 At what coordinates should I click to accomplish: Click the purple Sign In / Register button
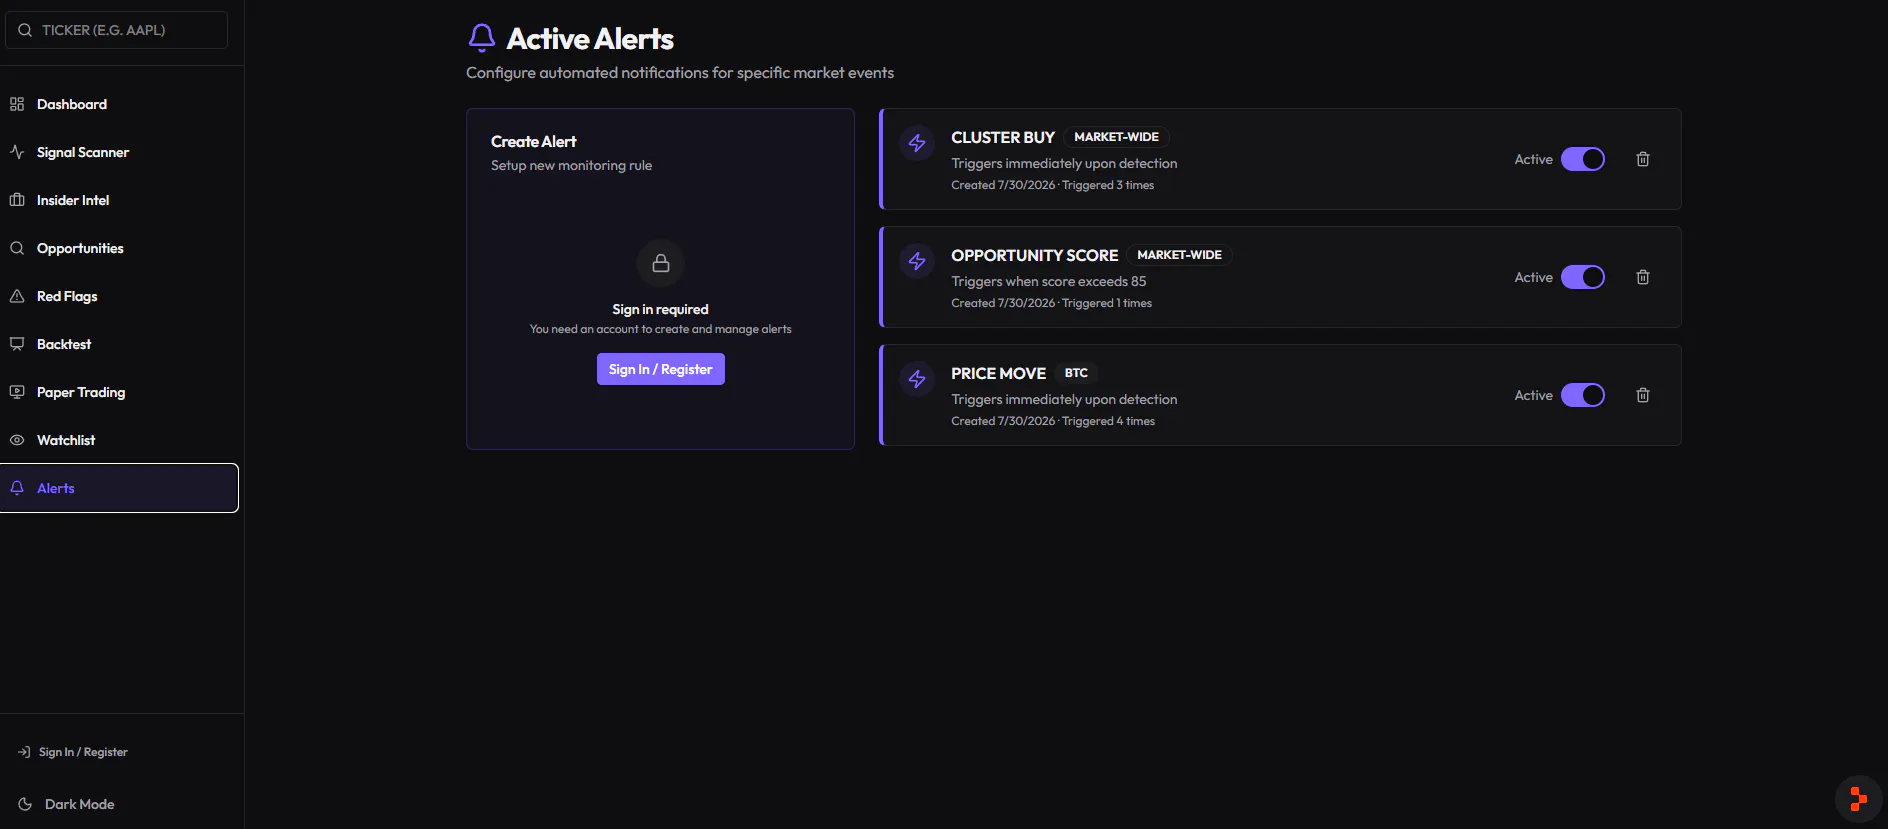pos(661,369)
